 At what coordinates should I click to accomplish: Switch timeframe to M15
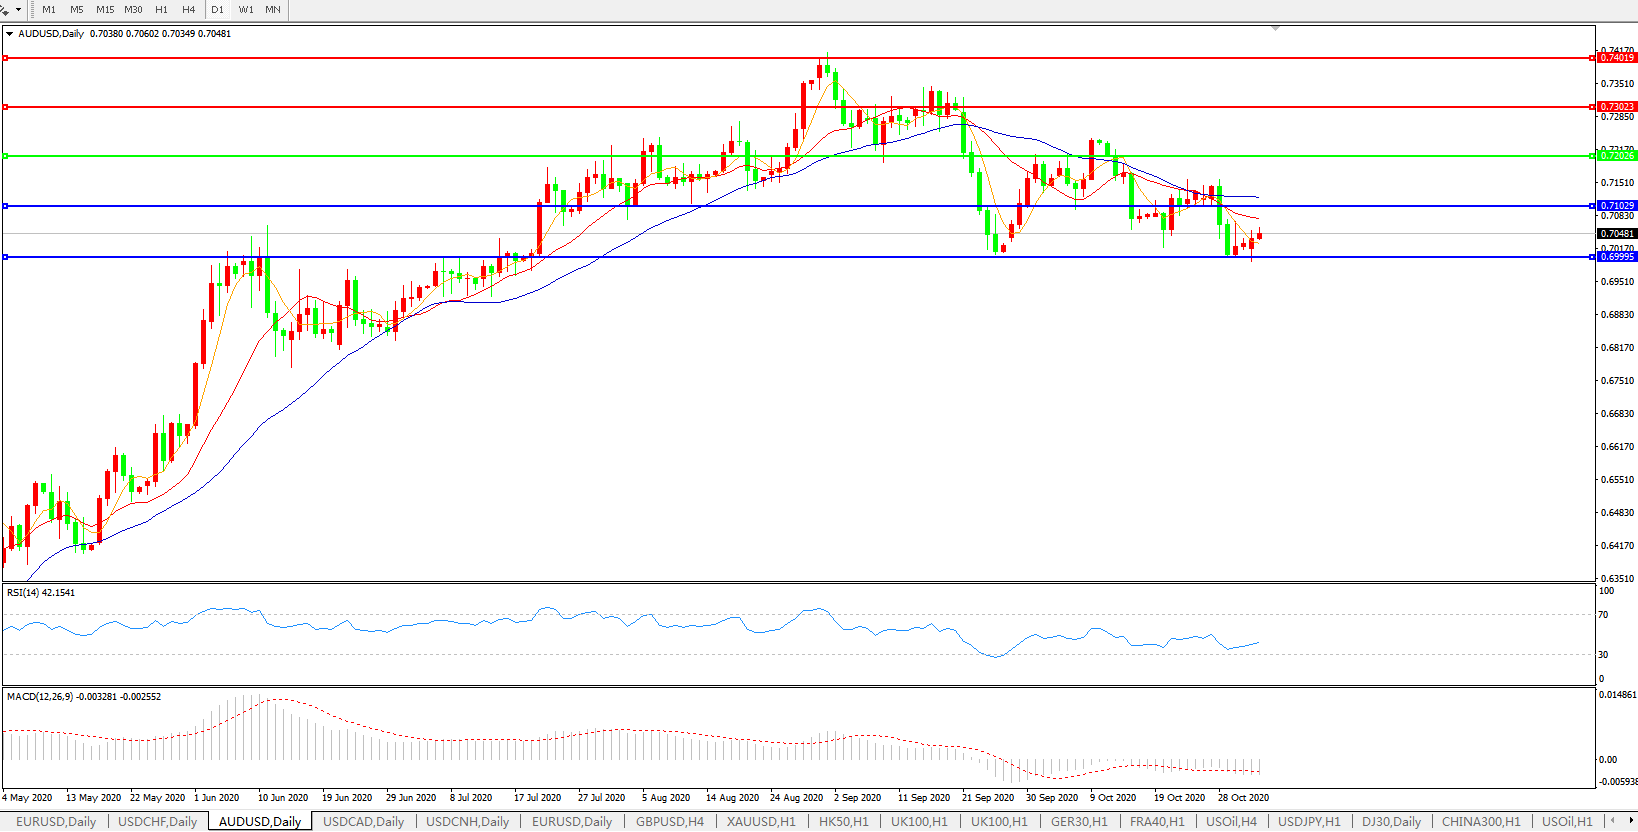click(105, 9)
